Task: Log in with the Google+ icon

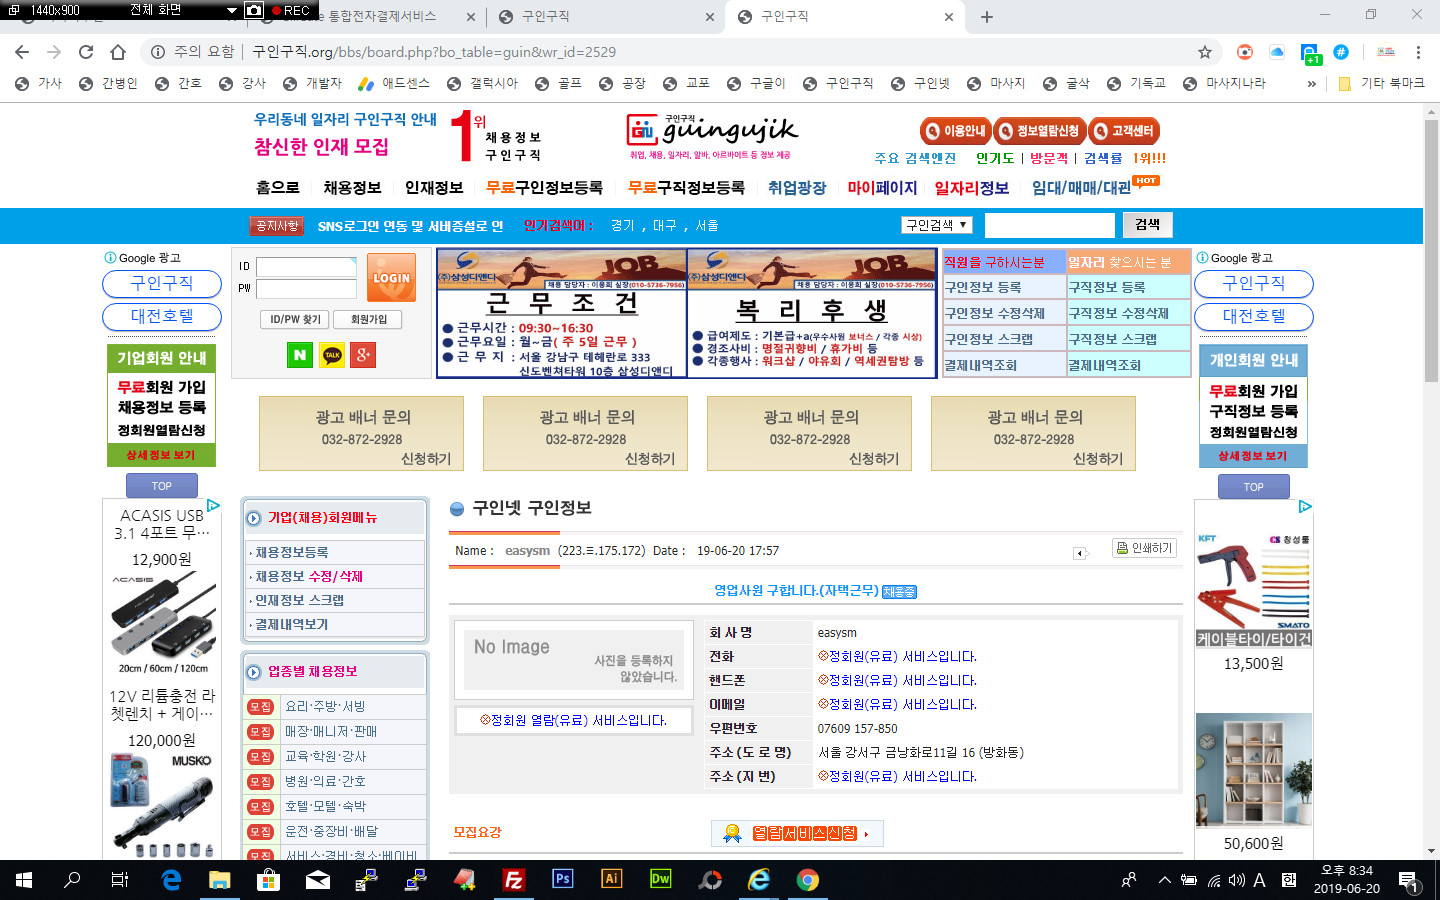Action: [364, 355]
